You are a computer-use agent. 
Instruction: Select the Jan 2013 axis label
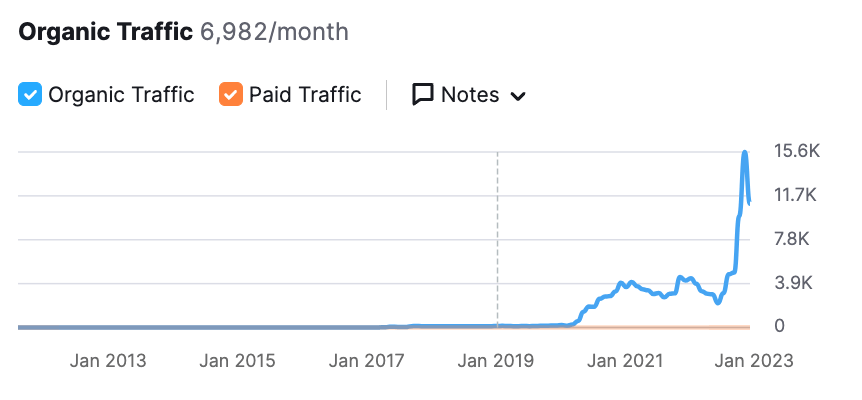point(108,361)
